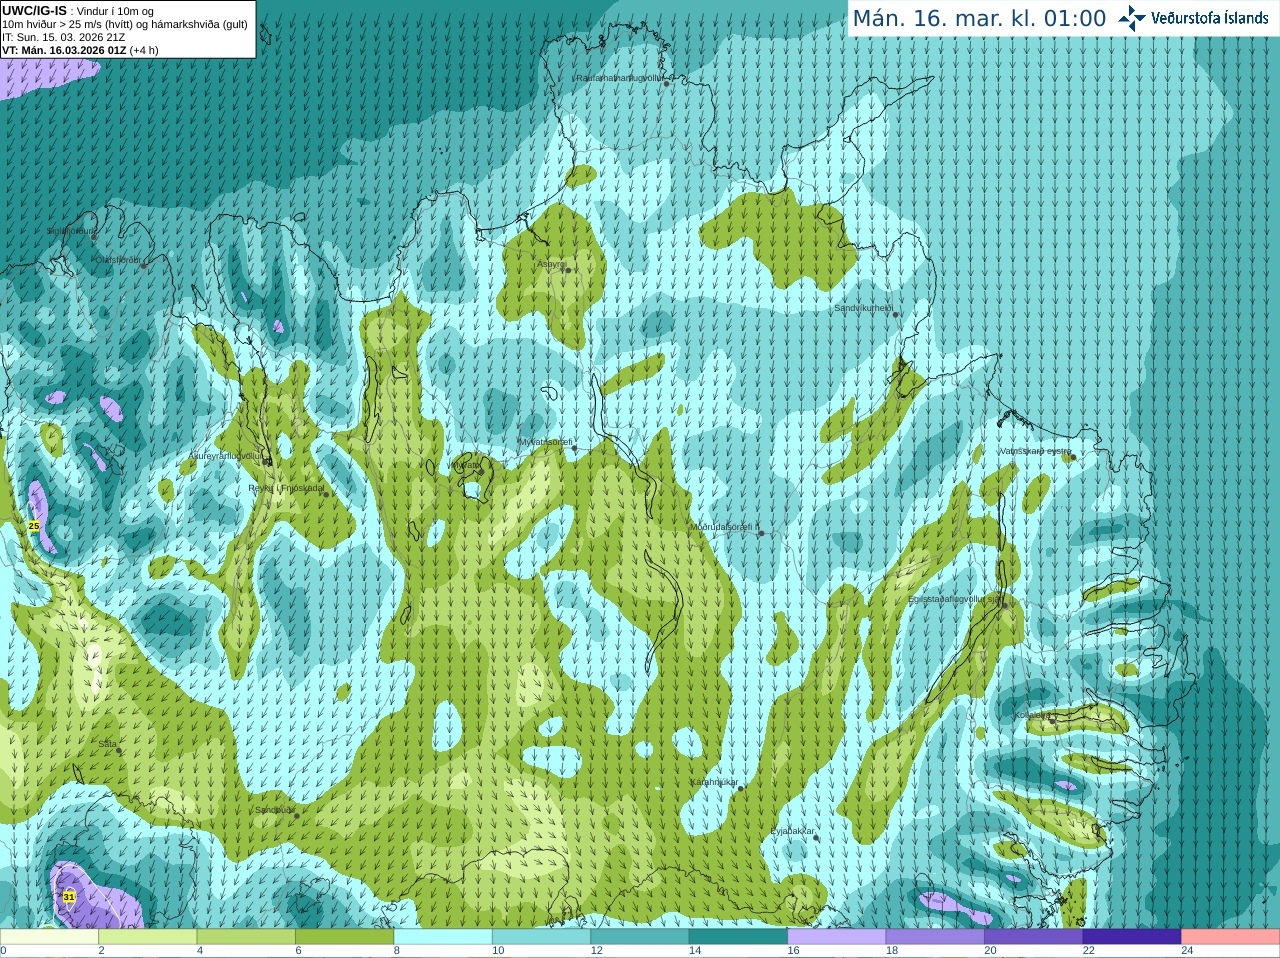Select the 4–6 m/s green swatch

(x=246, y=937)
